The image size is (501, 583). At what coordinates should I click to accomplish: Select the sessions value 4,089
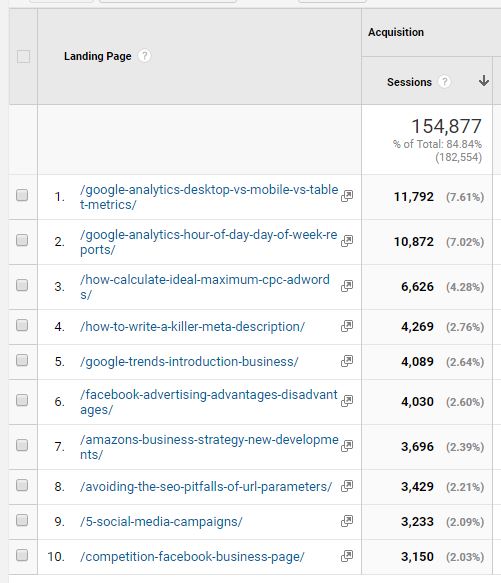[x=417, y=362]
